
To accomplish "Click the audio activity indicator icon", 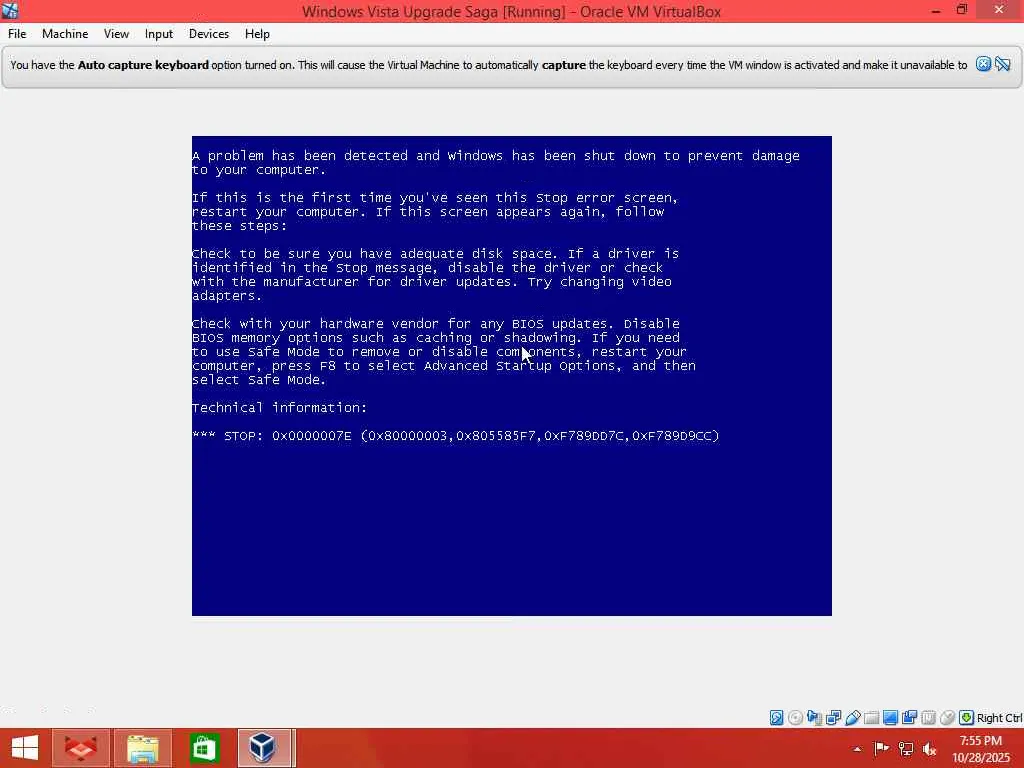I will pos(814,718).
